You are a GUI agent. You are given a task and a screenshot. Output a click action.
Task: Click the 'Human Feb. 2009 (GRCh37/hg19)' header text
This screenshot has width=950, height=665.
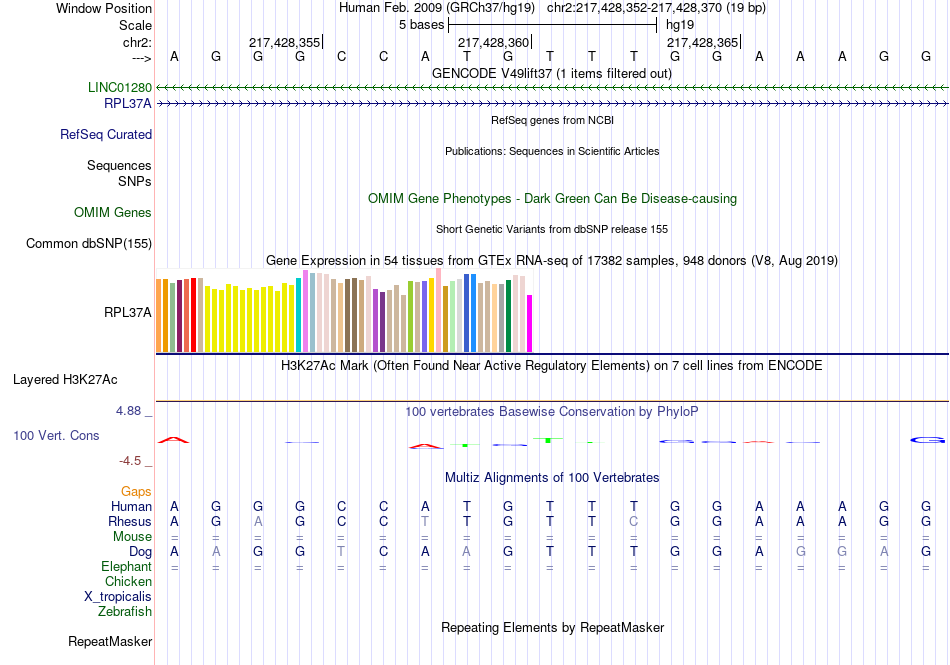437,8
